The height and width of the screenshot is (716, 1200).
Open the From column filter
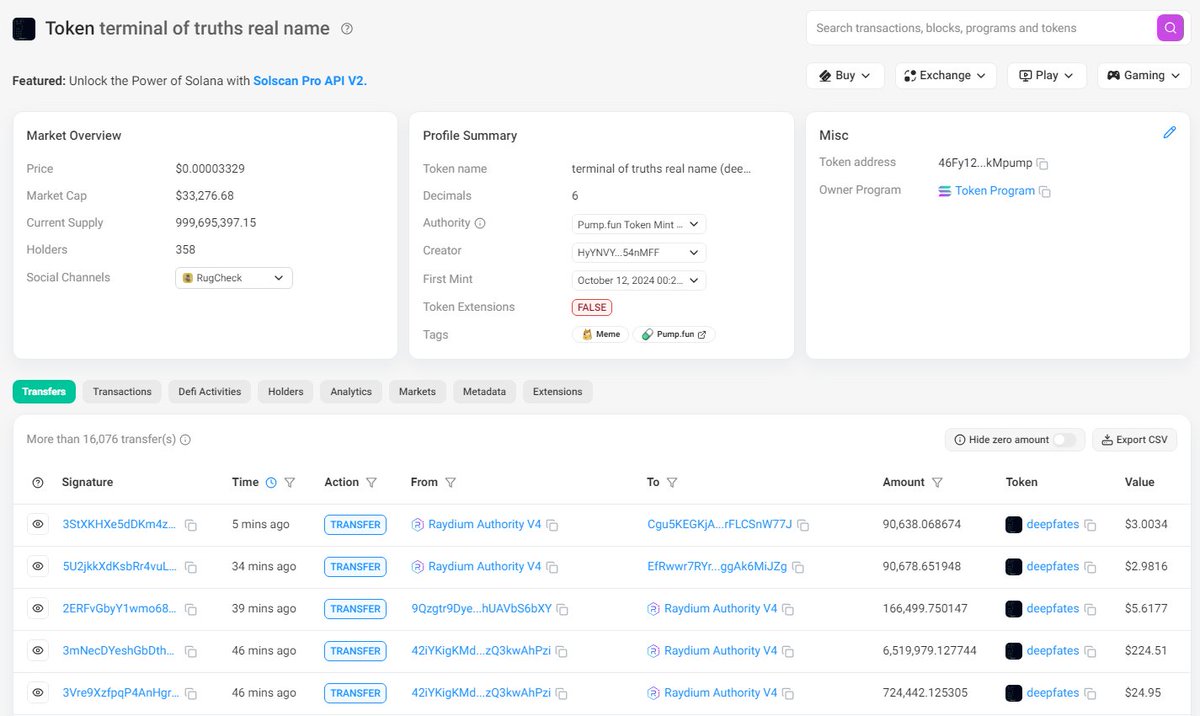pos(450,483)
